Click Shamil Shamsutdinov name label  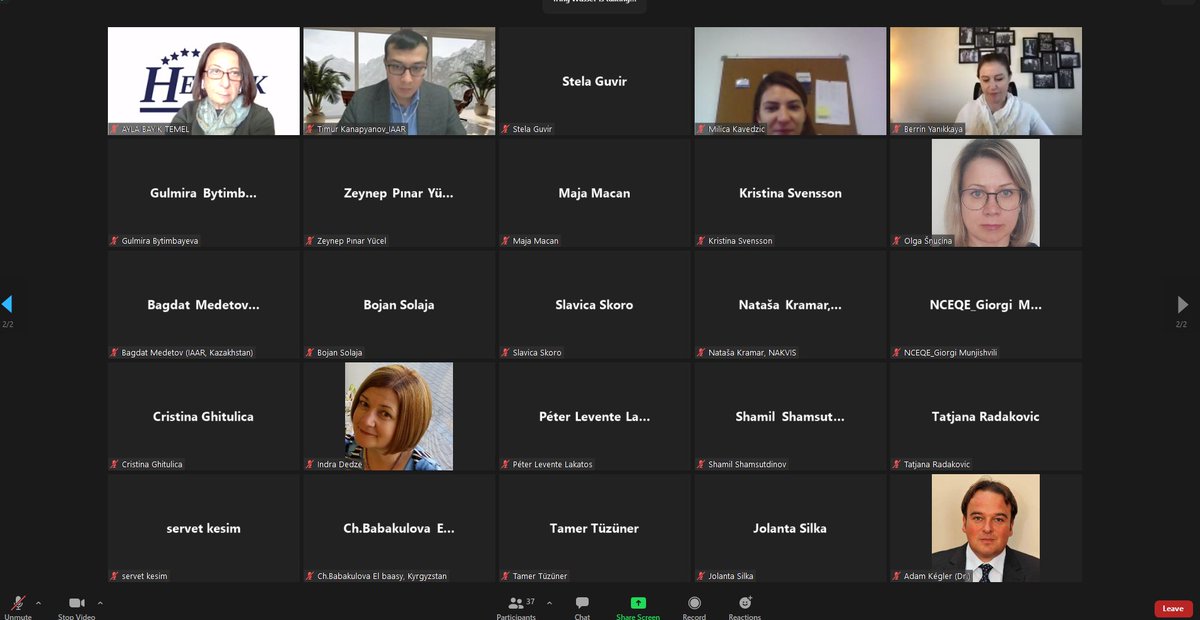click(749, 465)
